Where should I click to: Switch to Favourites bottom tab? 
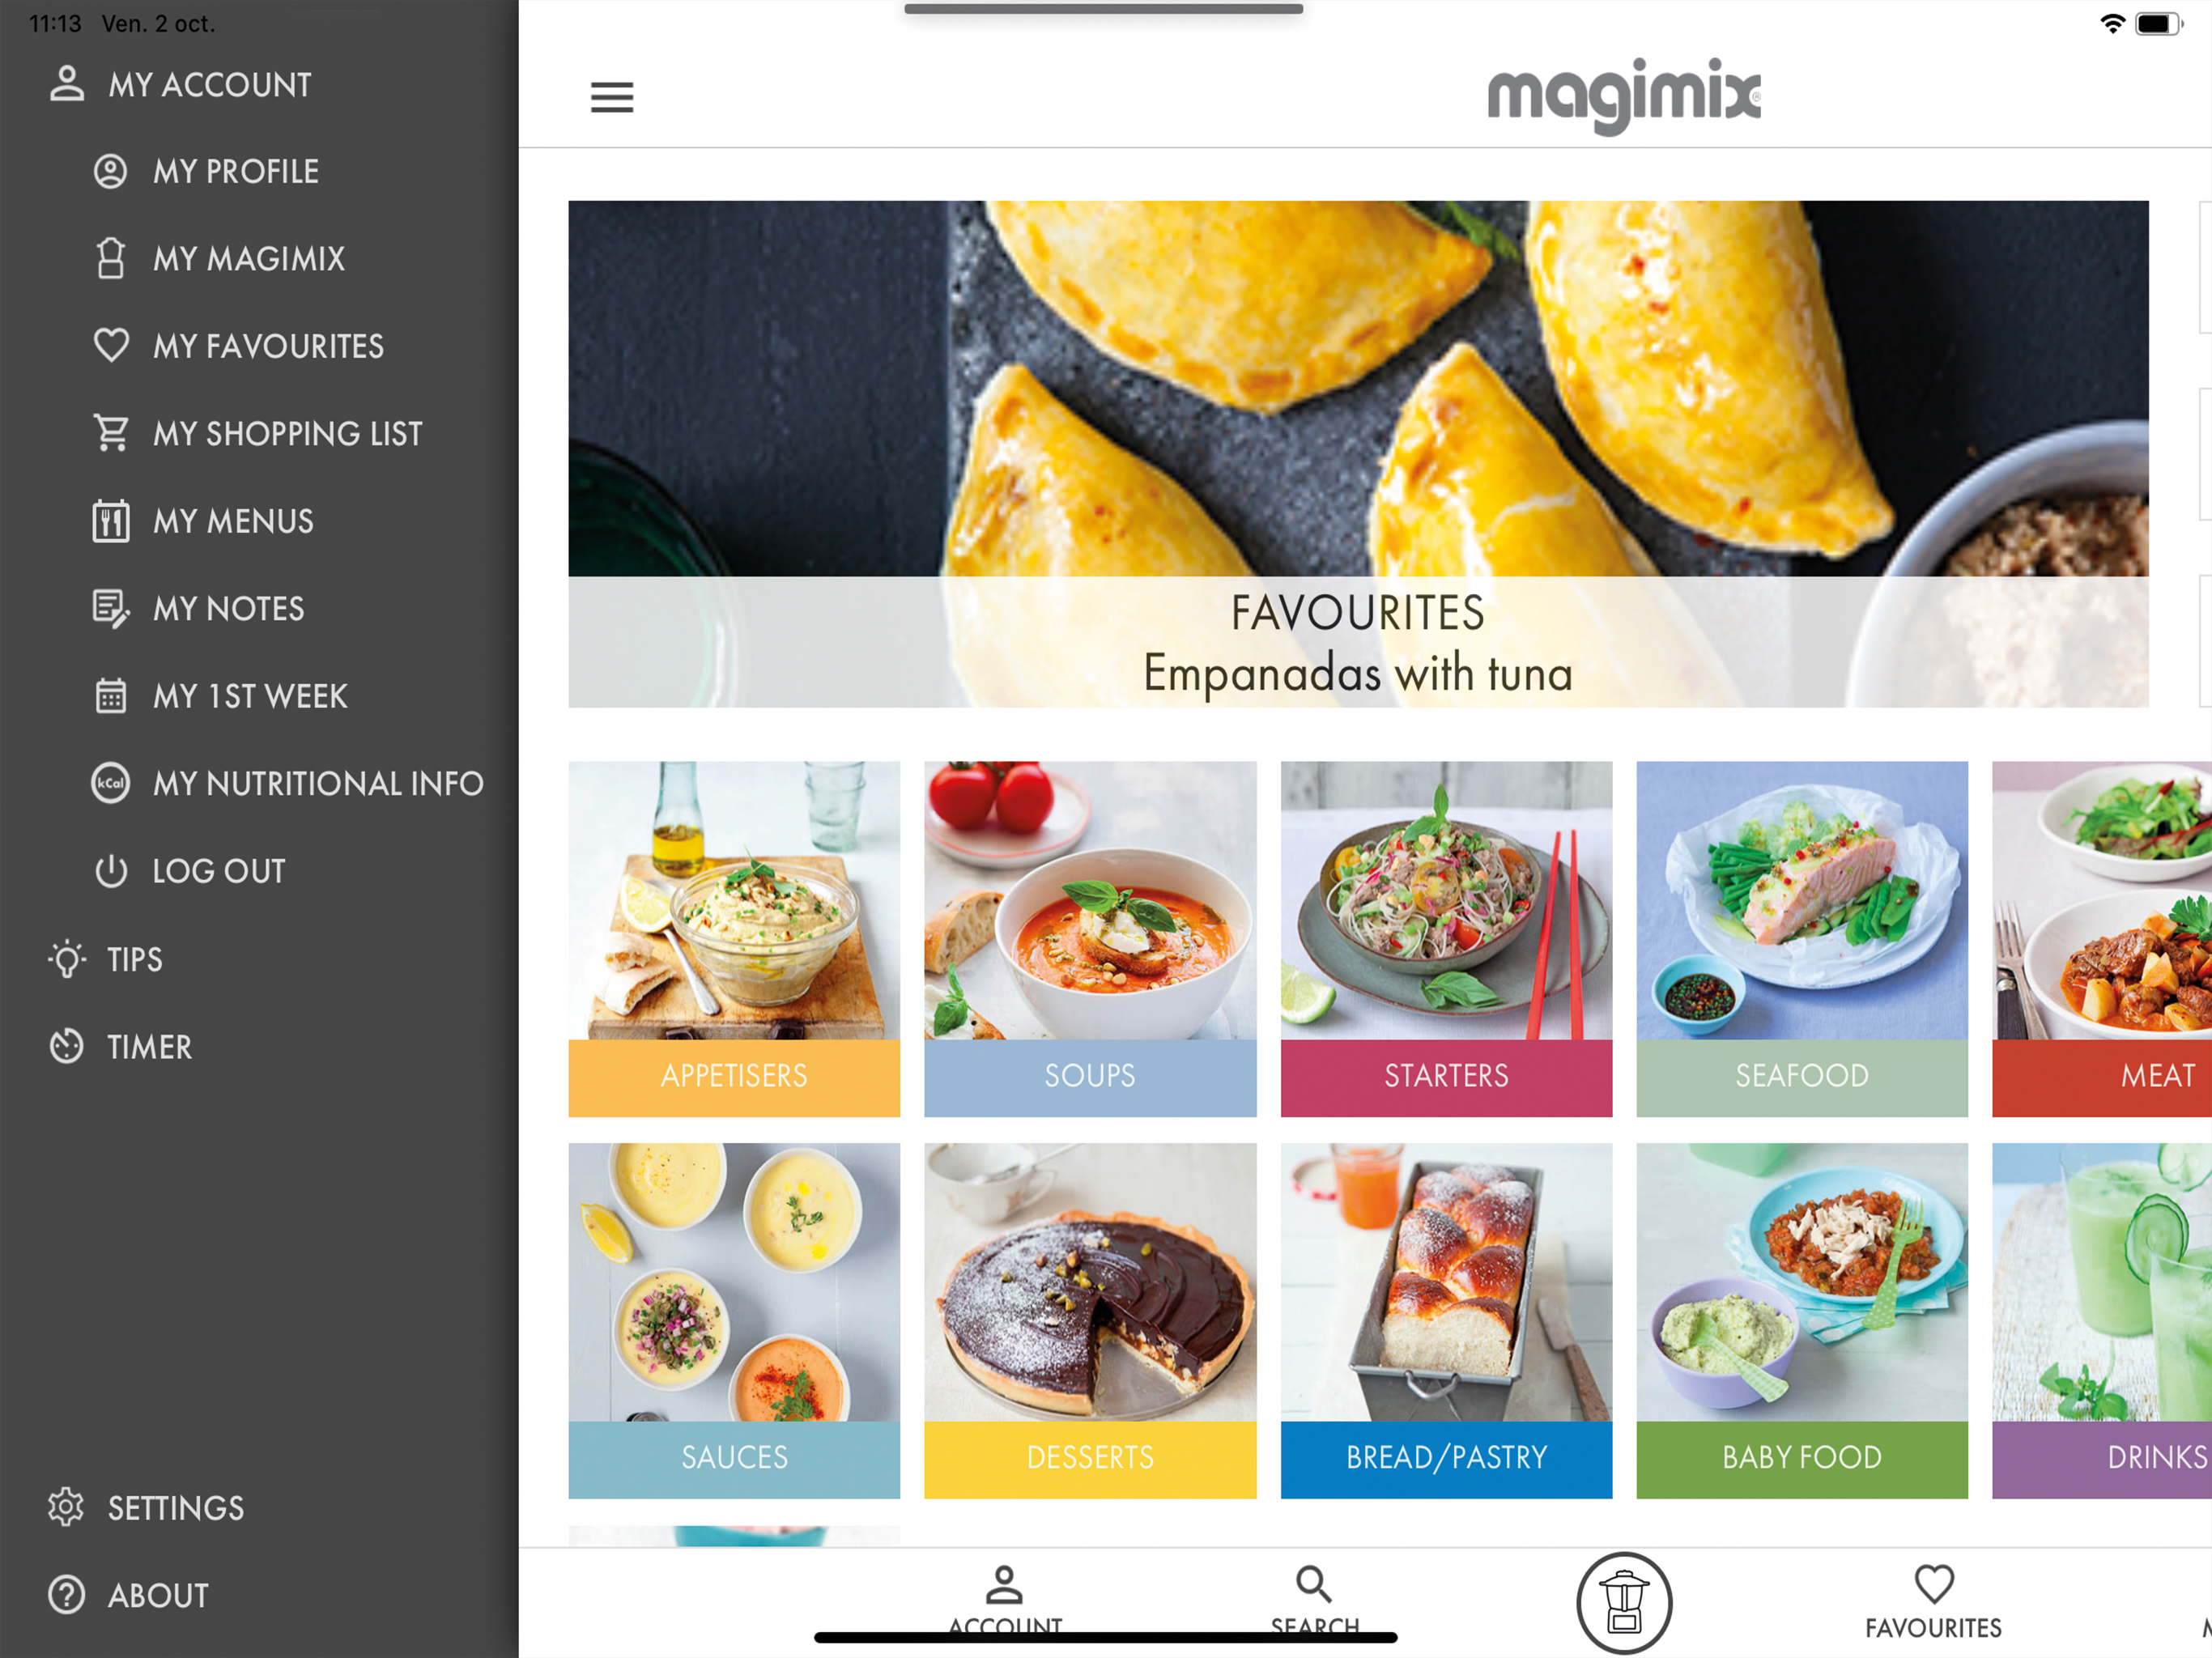coord(1933,1602)
